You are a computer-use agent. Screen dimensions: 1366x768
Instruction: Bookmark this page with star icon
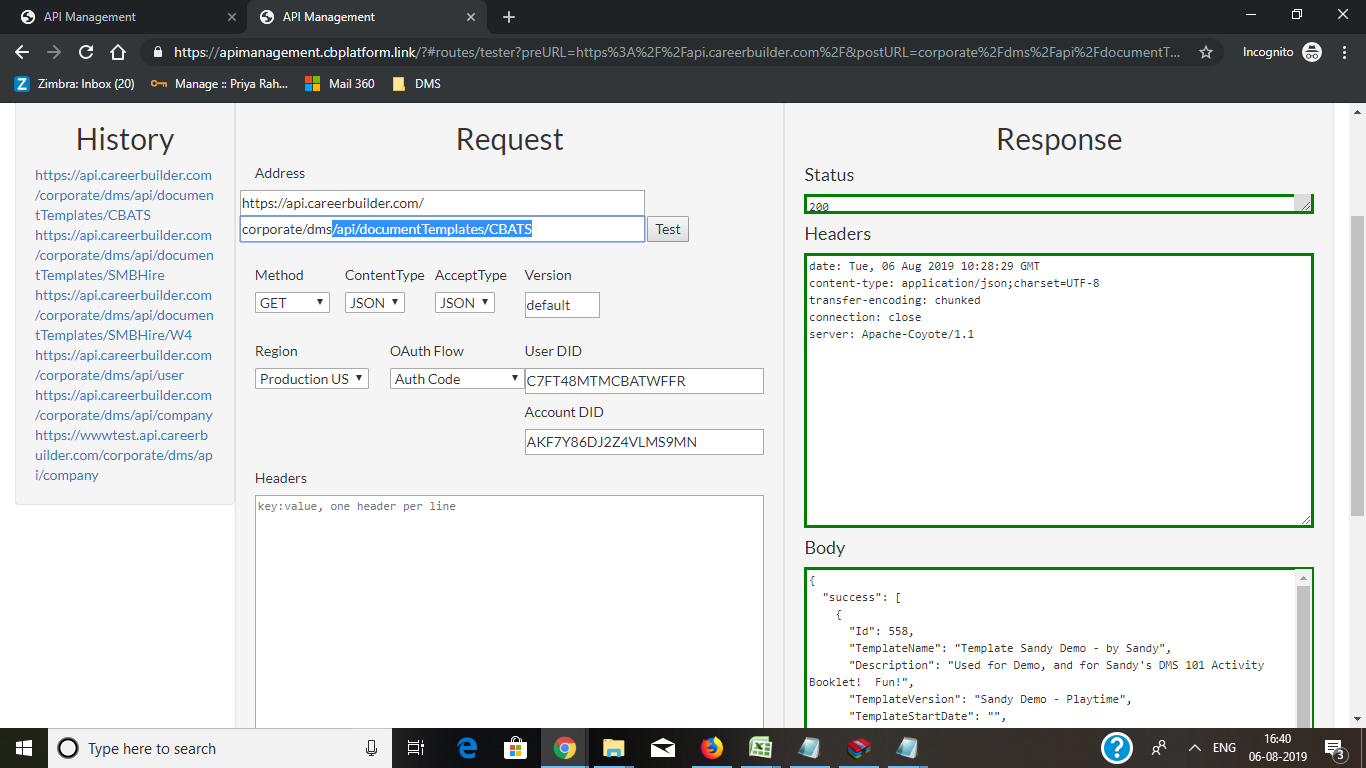tap(1206, 52)
